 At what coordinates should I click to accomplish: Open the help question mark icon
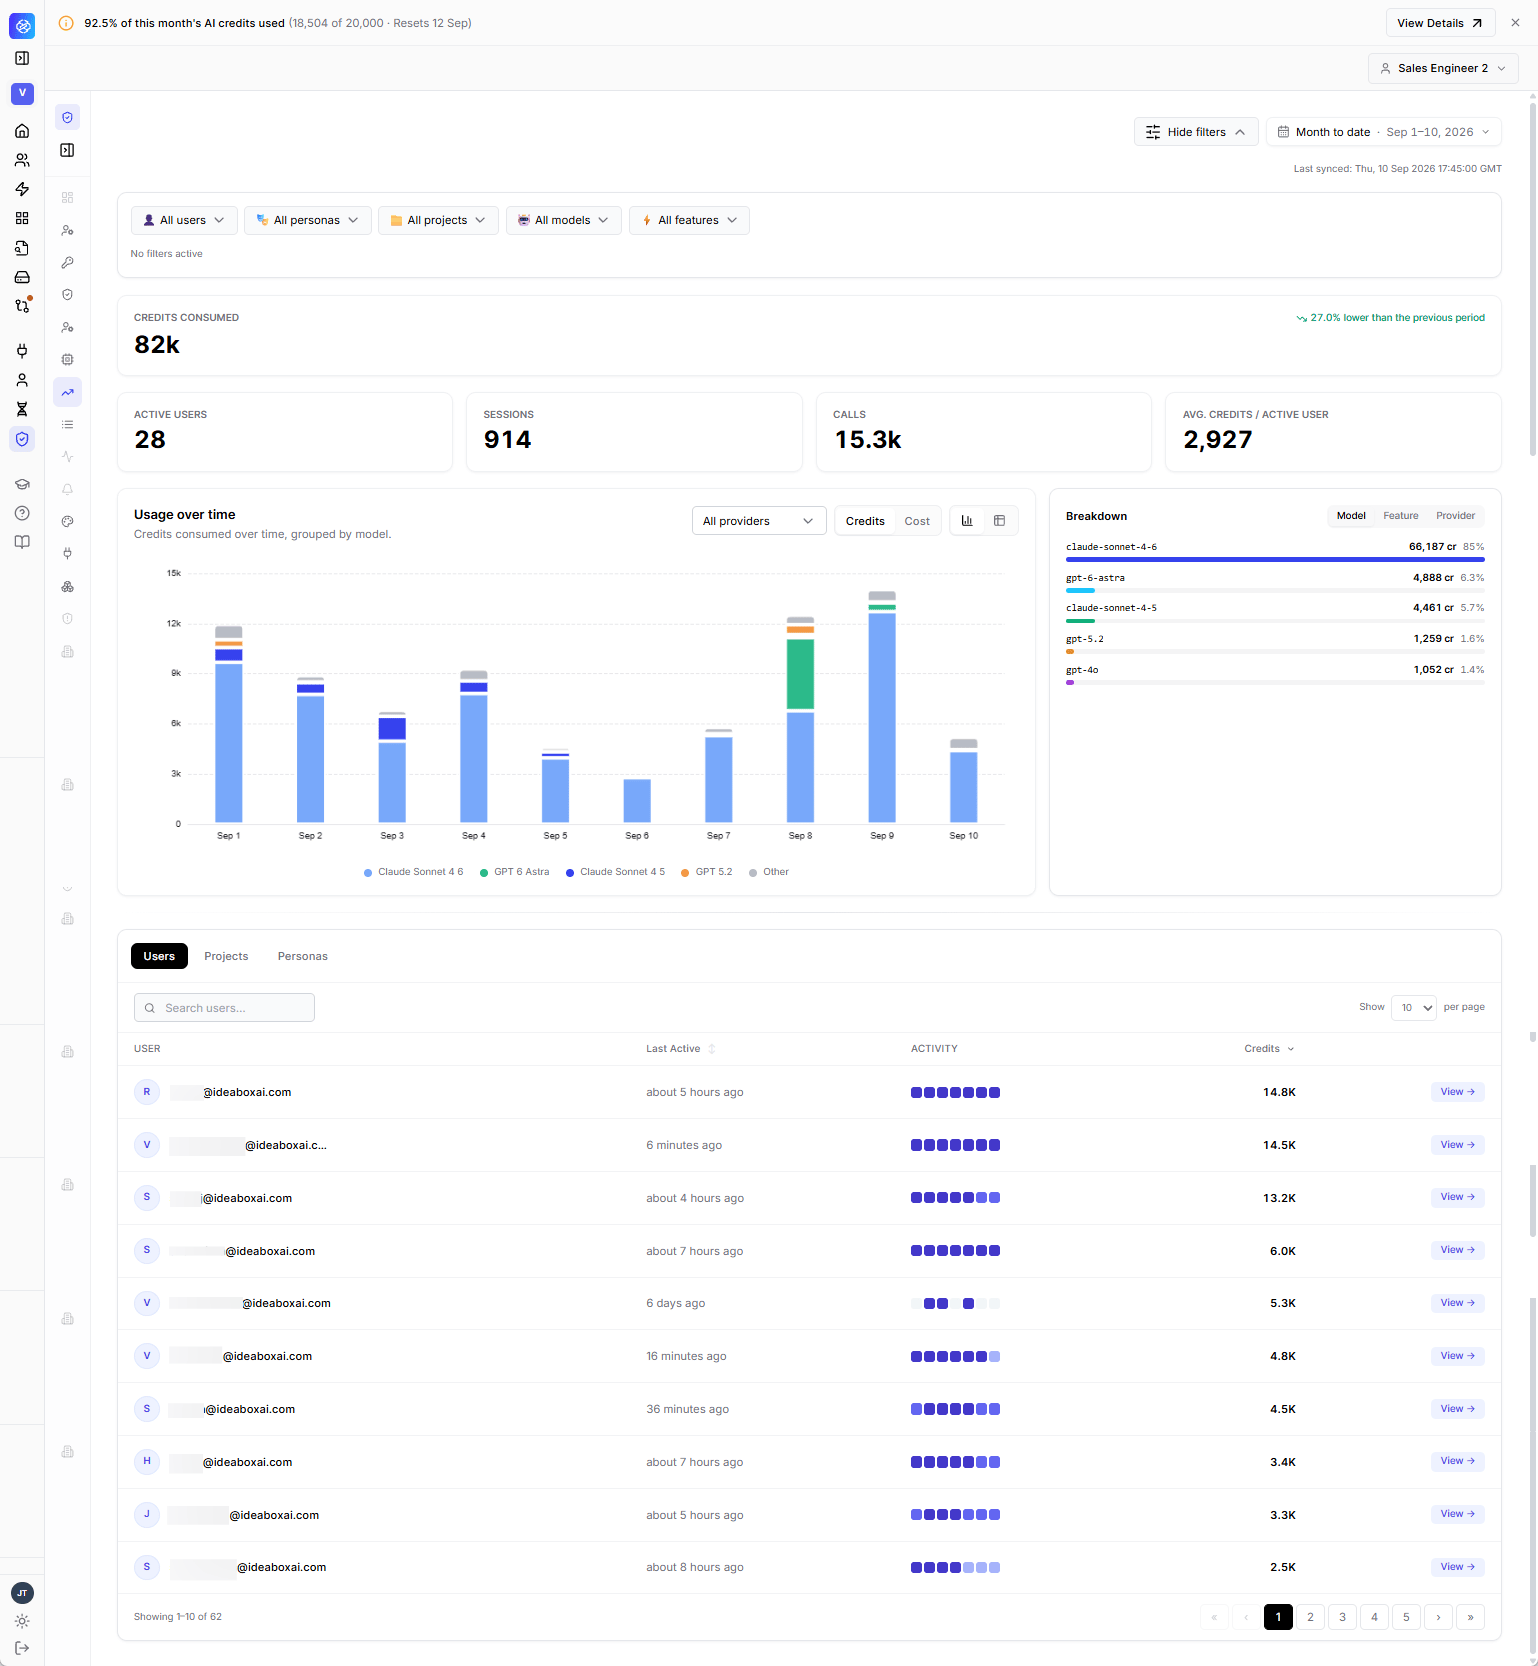(x=22, y=513)
